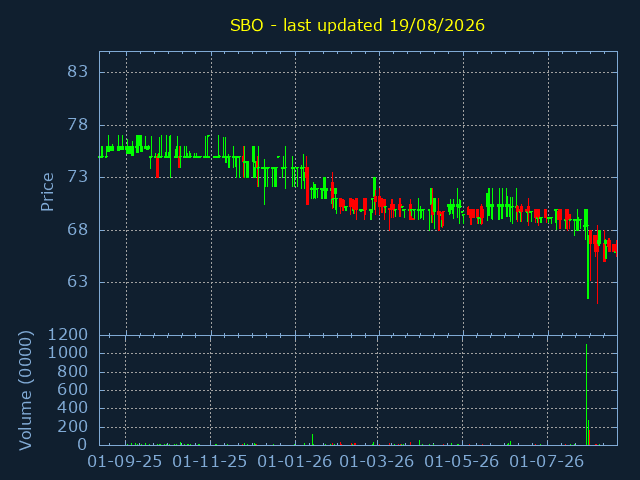This screenshot has width=640, height=480.
Task: Click the tallest green volume spike bar
Action: click(x=587, y=395)
